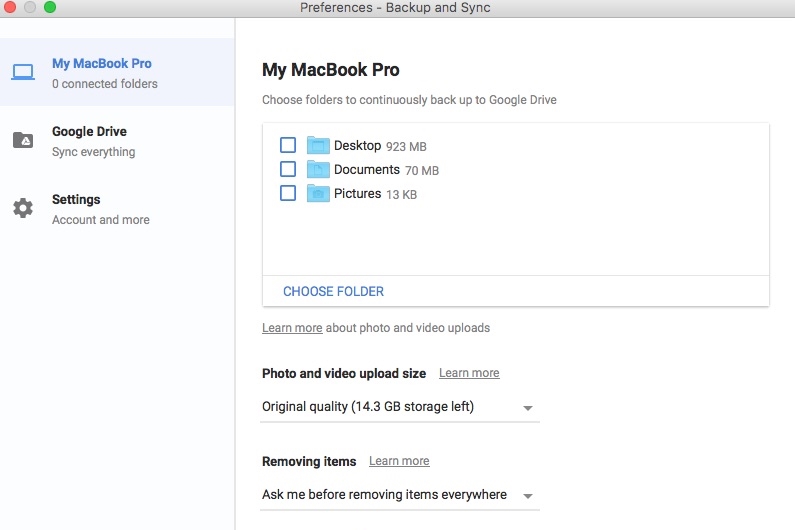Click the 923 MB size text
The width and height of the screenshot is (795, 530).
click(x=406, y=147)
